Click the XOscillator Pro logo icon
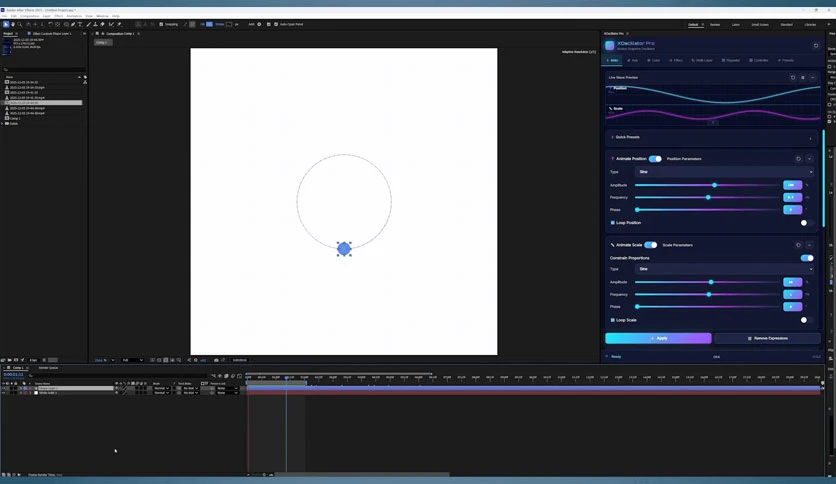The width and height of the screenshot is (836, 484). 609,45
